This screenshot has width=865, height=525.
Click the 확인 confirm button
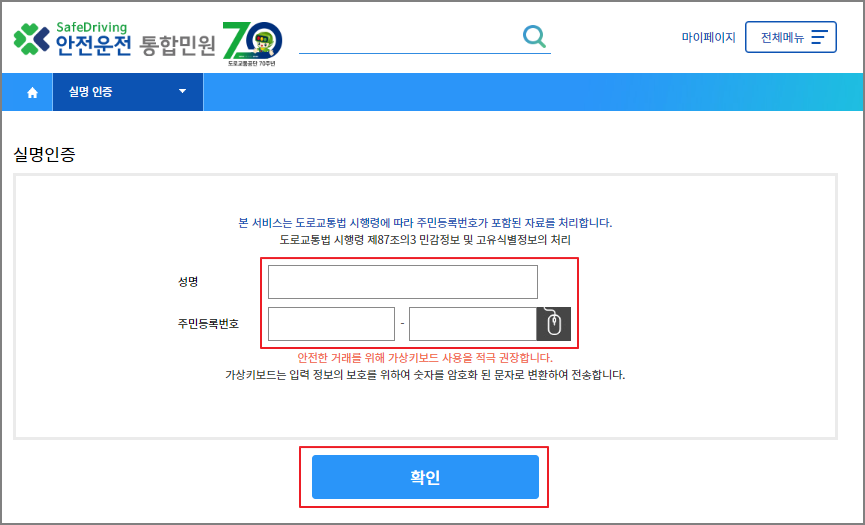tap(425, 477)
